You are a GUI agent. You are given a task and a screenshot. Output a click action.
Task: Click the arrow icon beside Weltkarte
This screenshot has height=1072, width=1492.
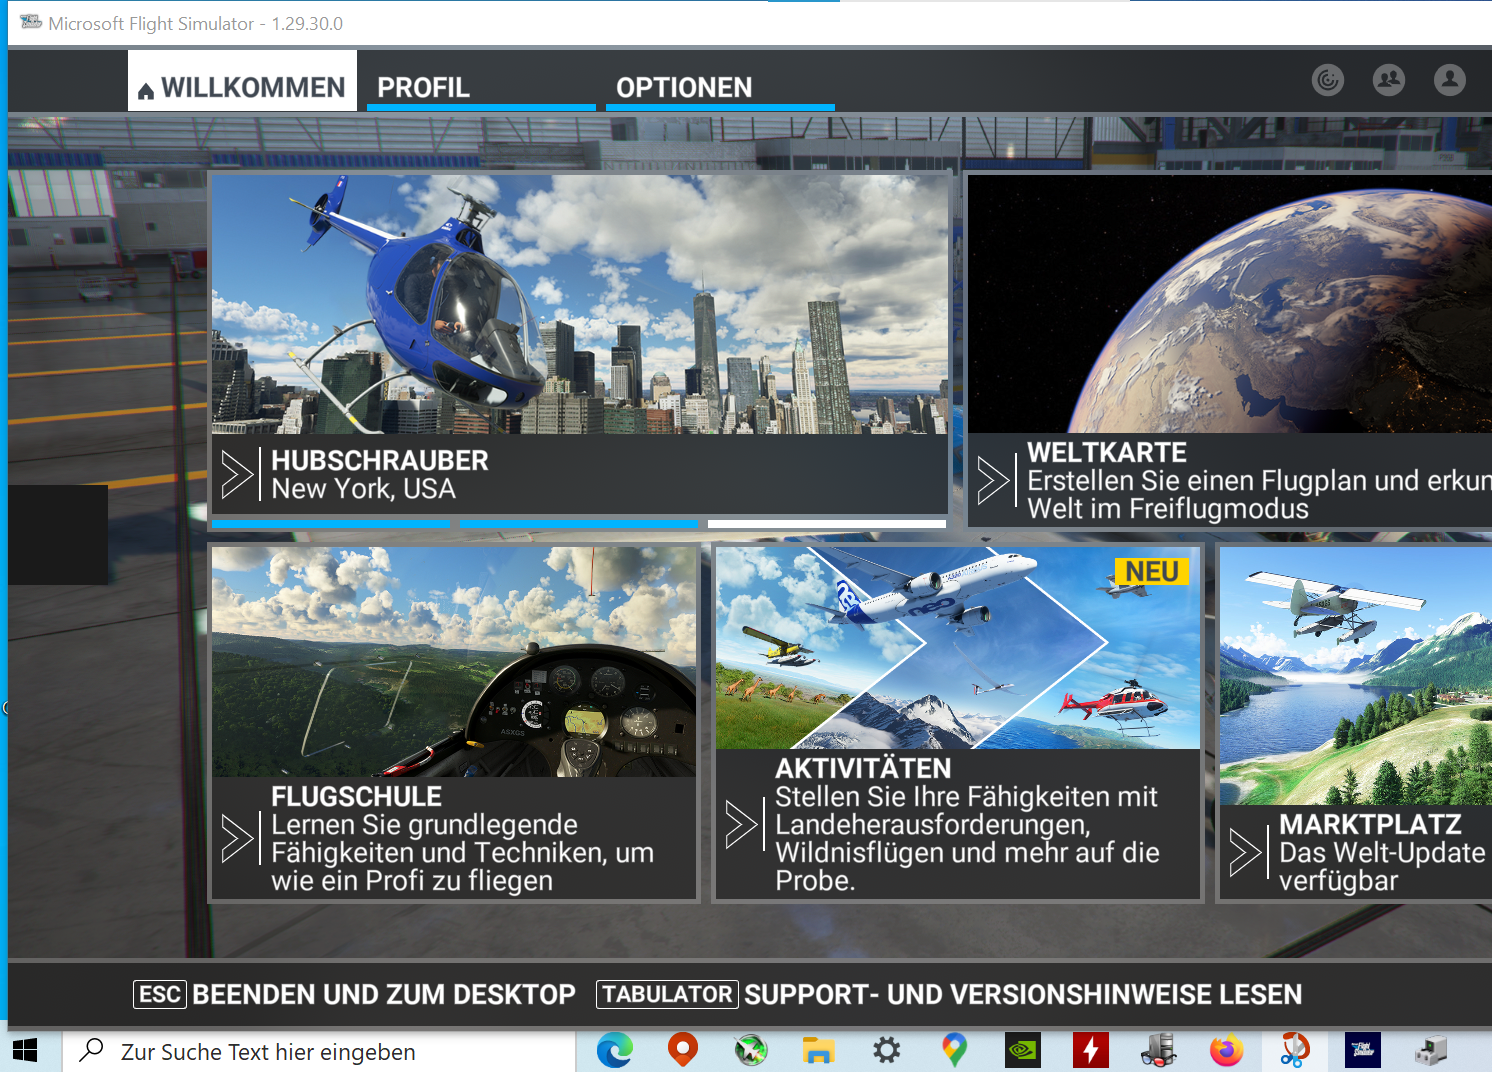(x=993, y=481)
